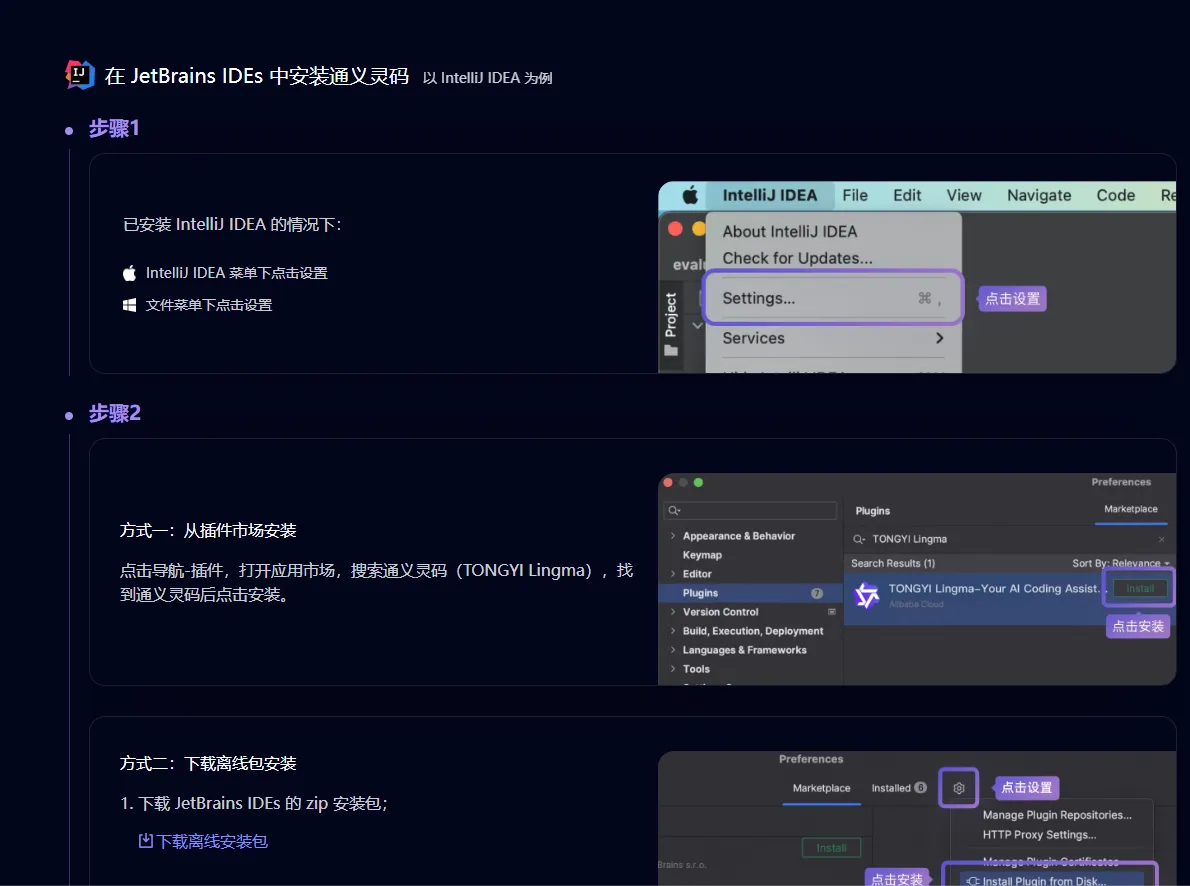Expand Build, Execution, Deployment settings
This screenshot has height=886, width=1190.
coord(672,631)
